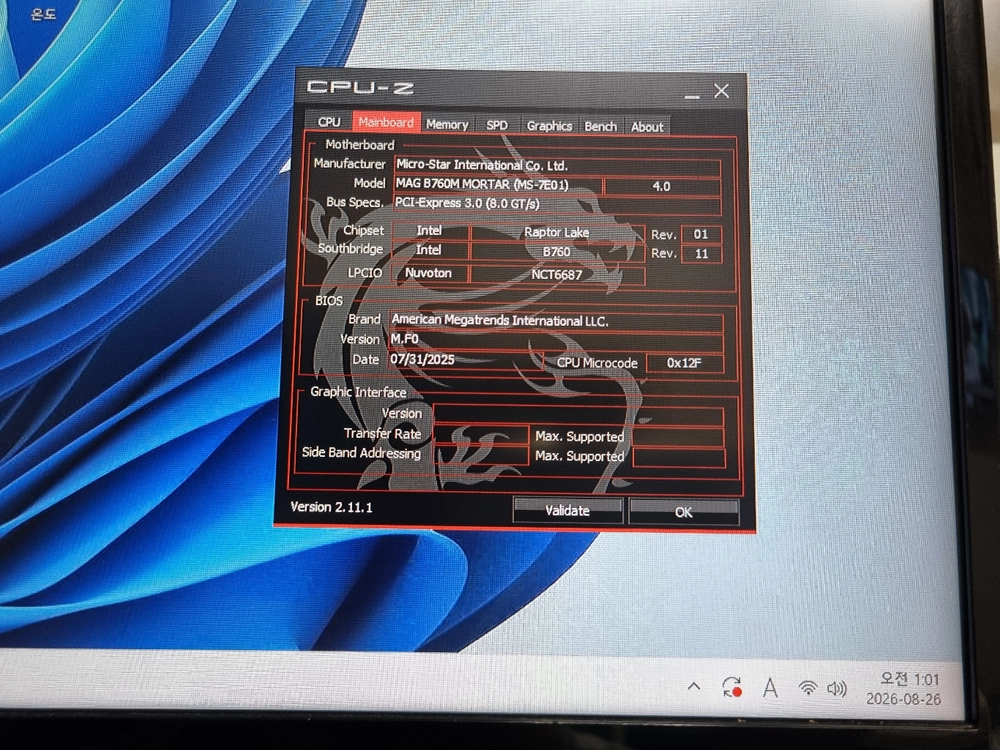The width and height of the screenshot is (1000, 750).
Task: Click the Version 2.11.1 label
Action: (332, 507)
